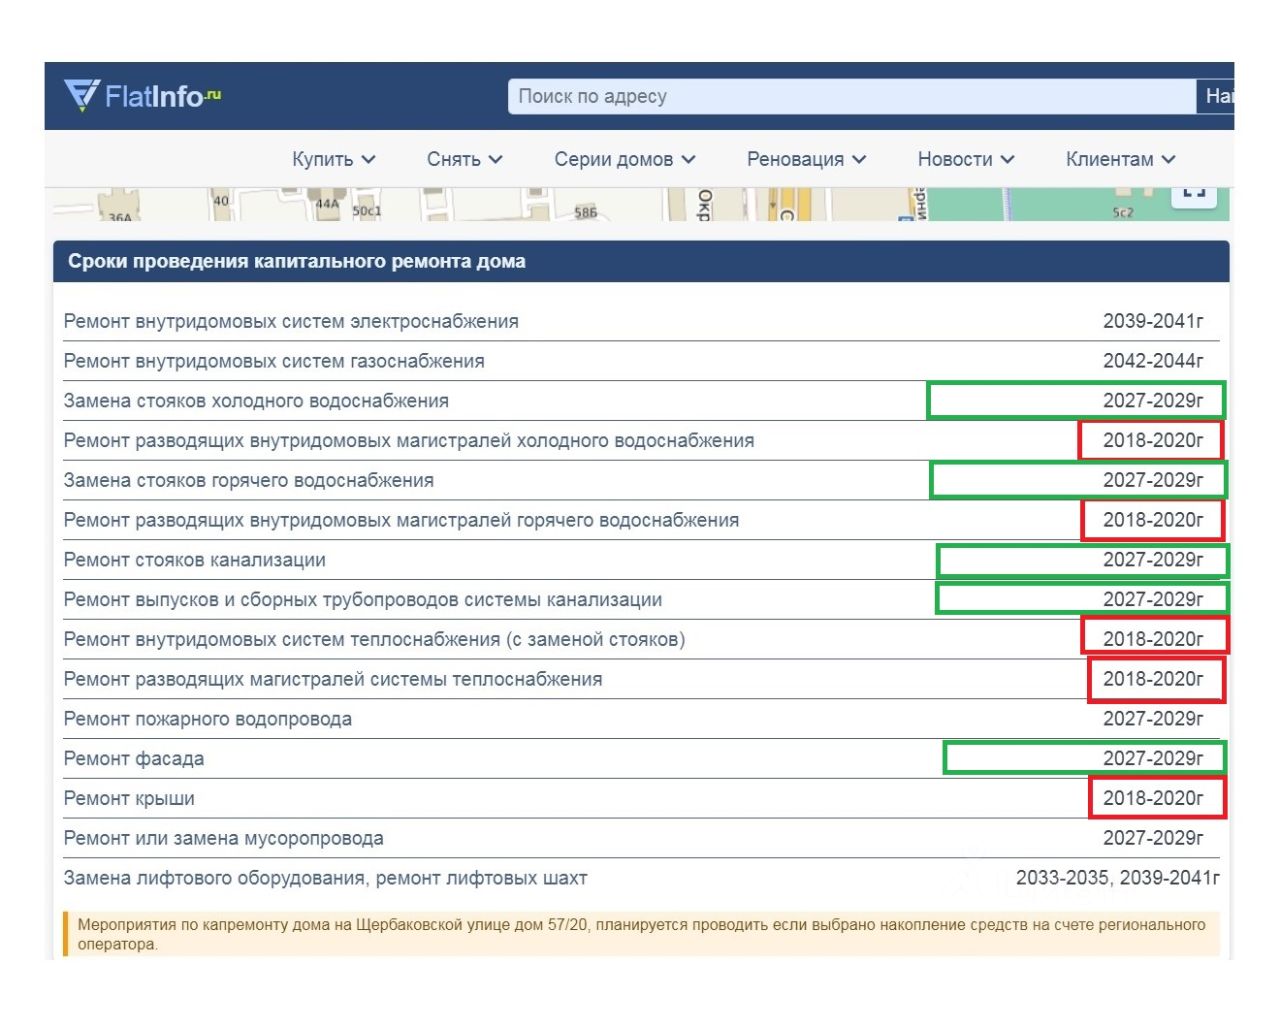Click the Ремонт крыши row
The height and width of the screenshot is (1028, 1280).
click(641, 799)
